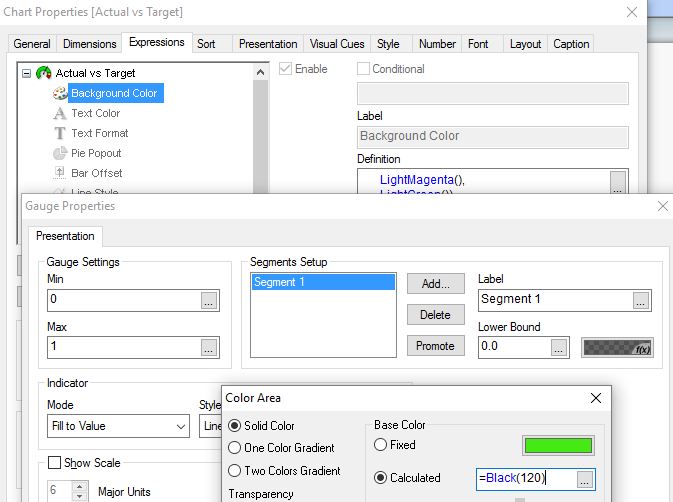Switch to the Caption tab
Viewport: 673px width, 502px height.
pos(571,44)
